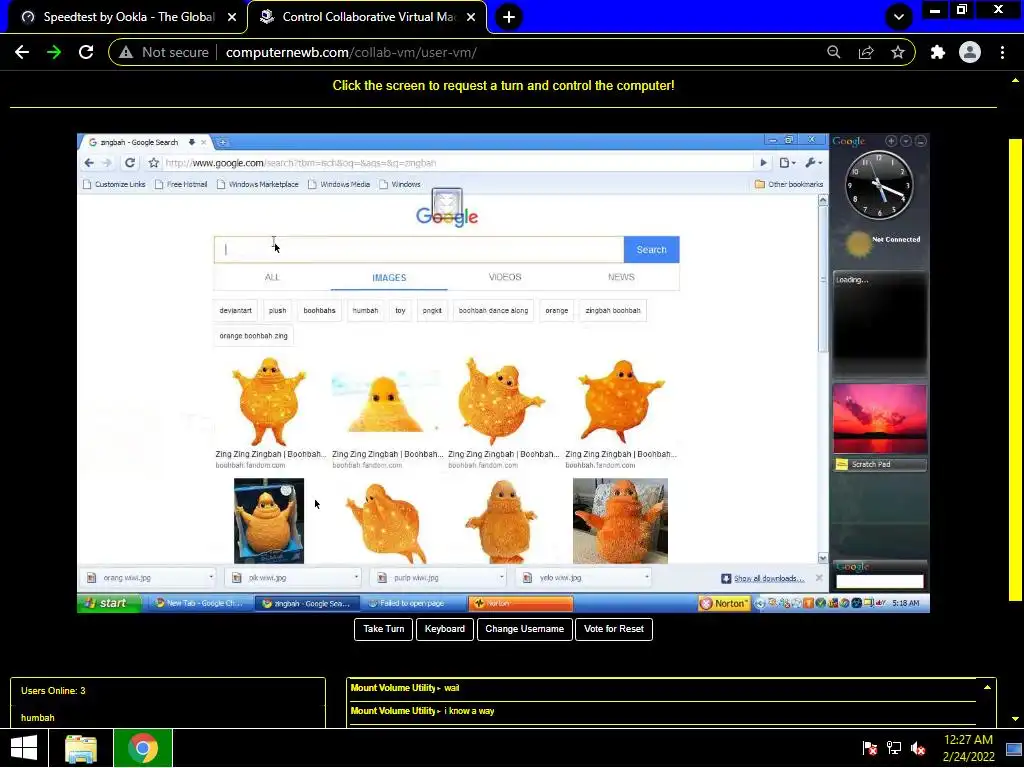Go forward with the green arrow
The height and width of the screenshot is (768, 1024).
pyautogui.click(x=54, y=52)
